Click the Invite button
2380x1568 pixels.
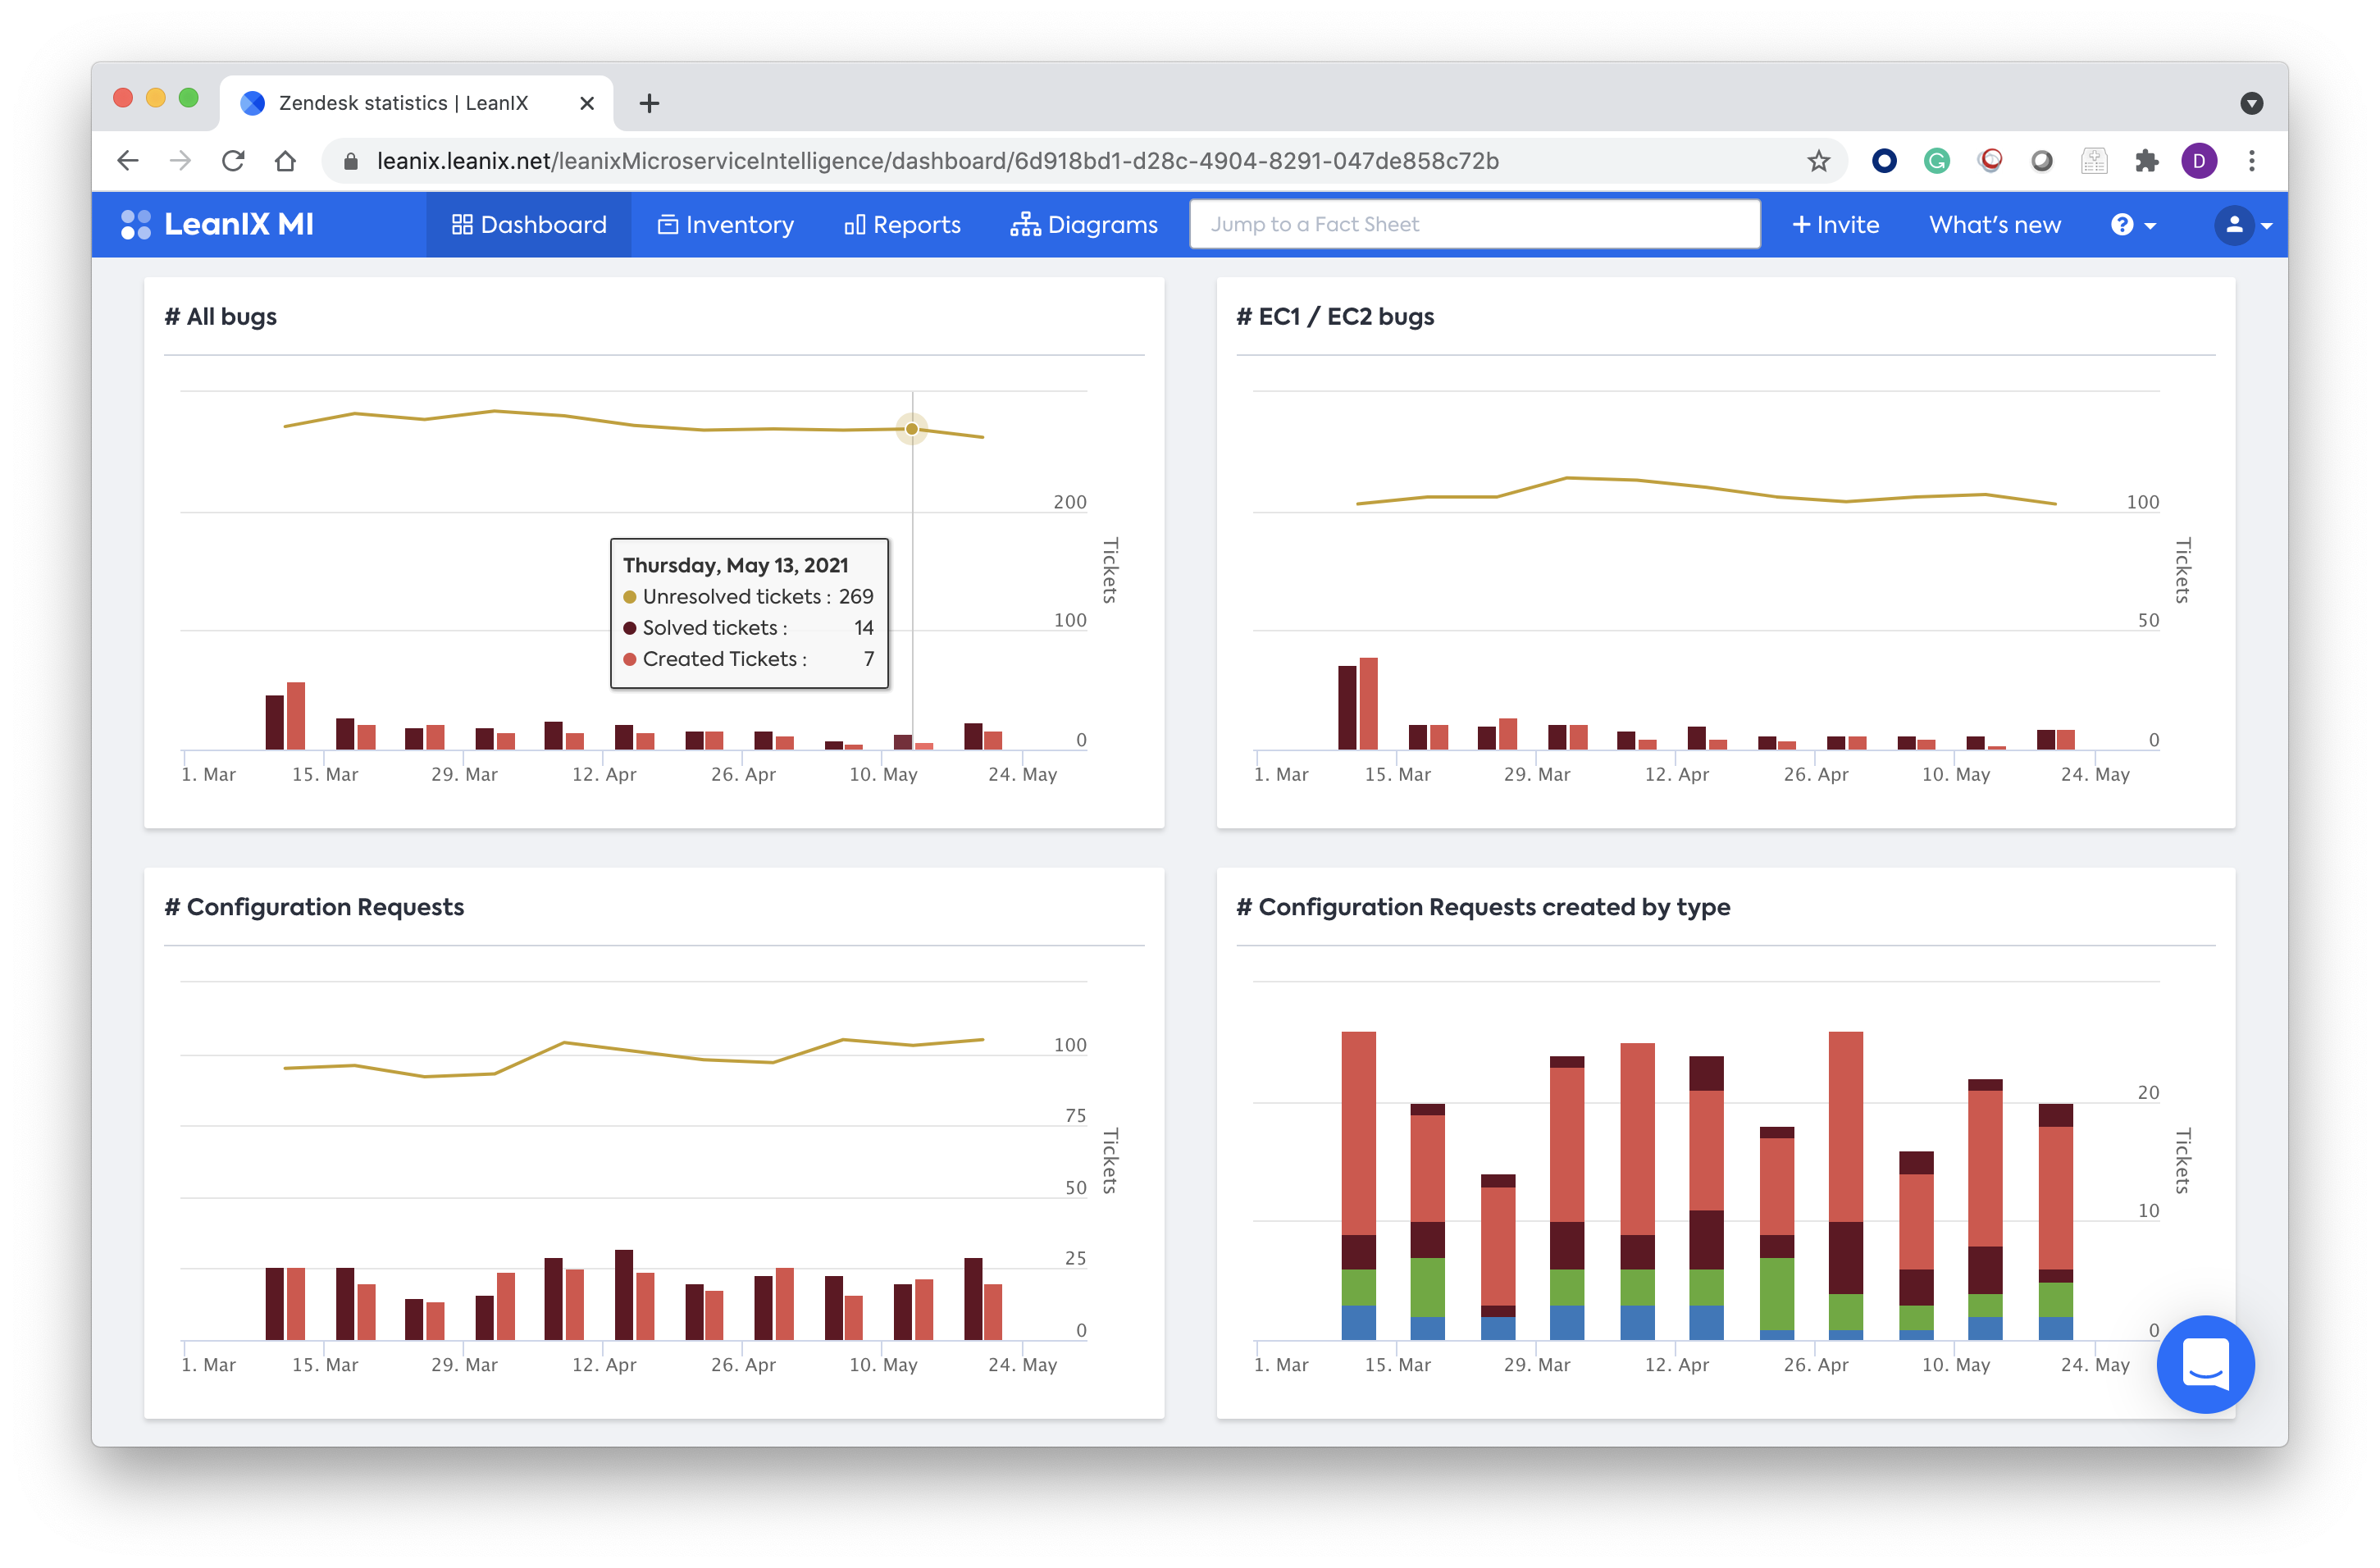1835,225
